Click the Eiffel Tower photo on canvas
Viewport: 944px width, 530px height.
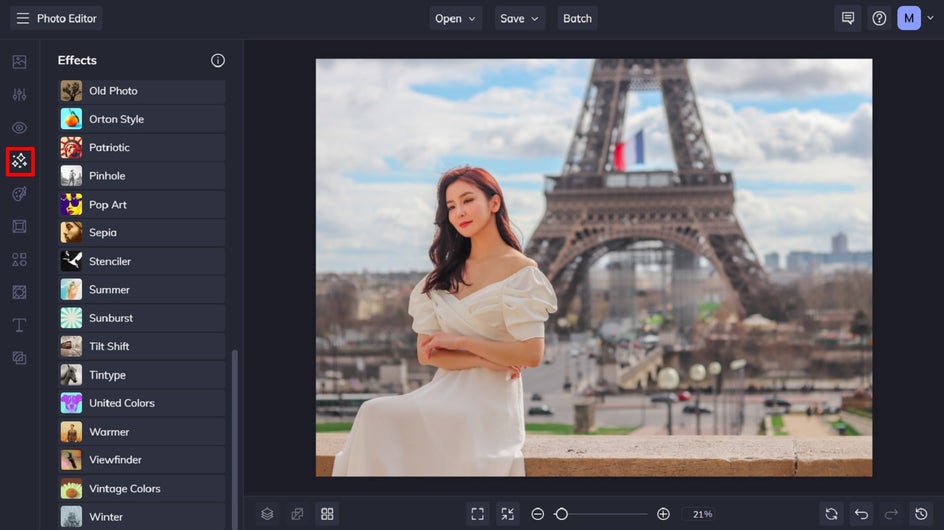594,267
